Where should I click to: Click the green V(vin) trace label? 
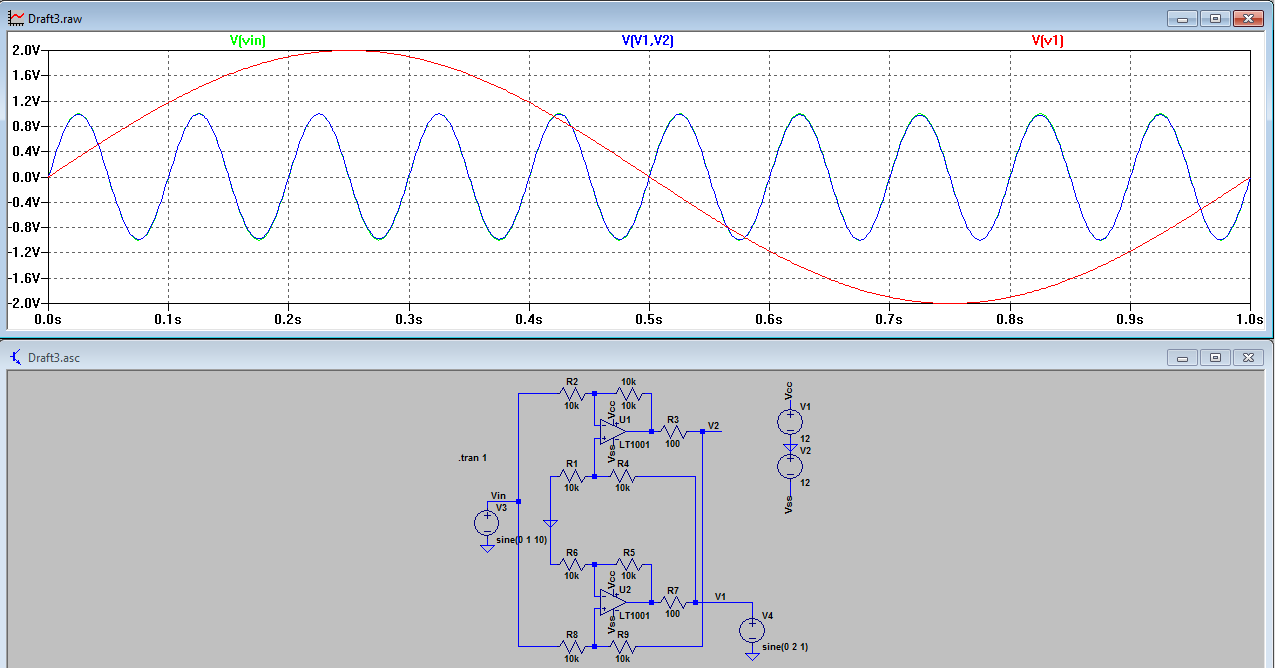click(248, 41)
